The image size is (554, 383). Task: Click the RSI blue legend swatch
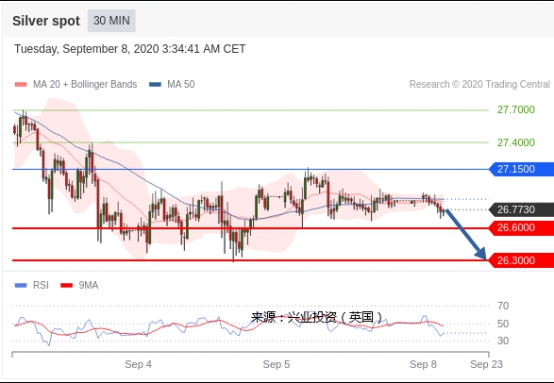click(20, 285)
